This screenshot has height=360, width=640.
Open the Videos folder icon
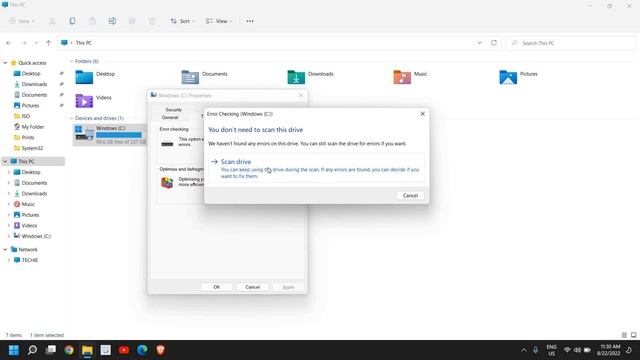(x=84, y=101)
